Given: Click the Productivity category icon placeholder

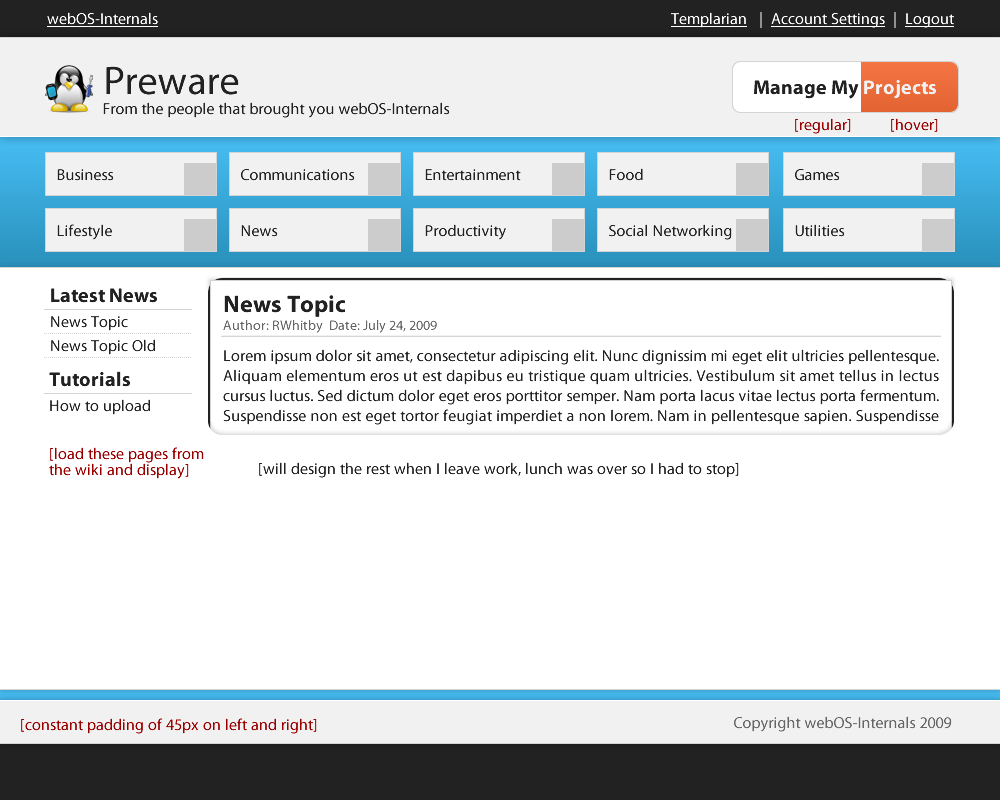Looking at the screenshot, I should click(x=568, y=235).
